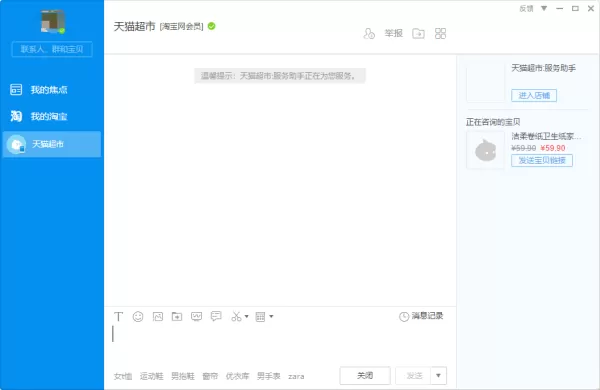Image resolution: width=600 pixels, height=390 pixels.
Task: Click the 举报 report button
Action: click(394, 34)
